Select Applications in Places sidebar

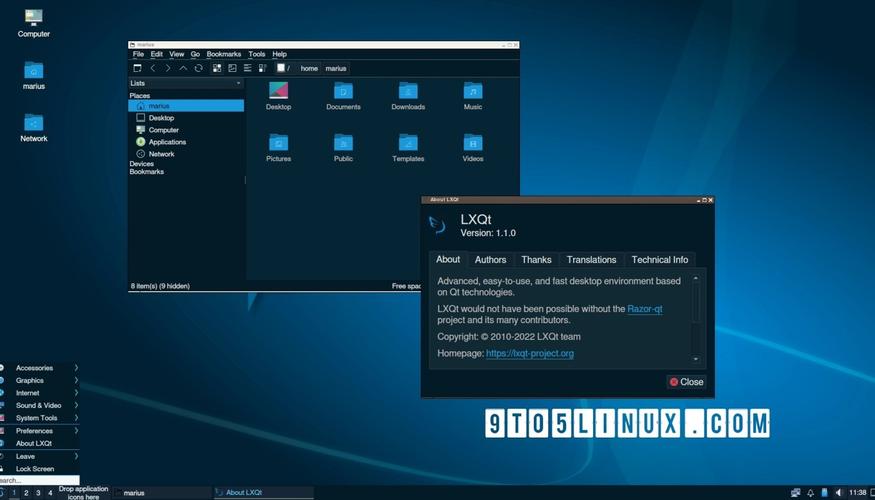point(186,142)
